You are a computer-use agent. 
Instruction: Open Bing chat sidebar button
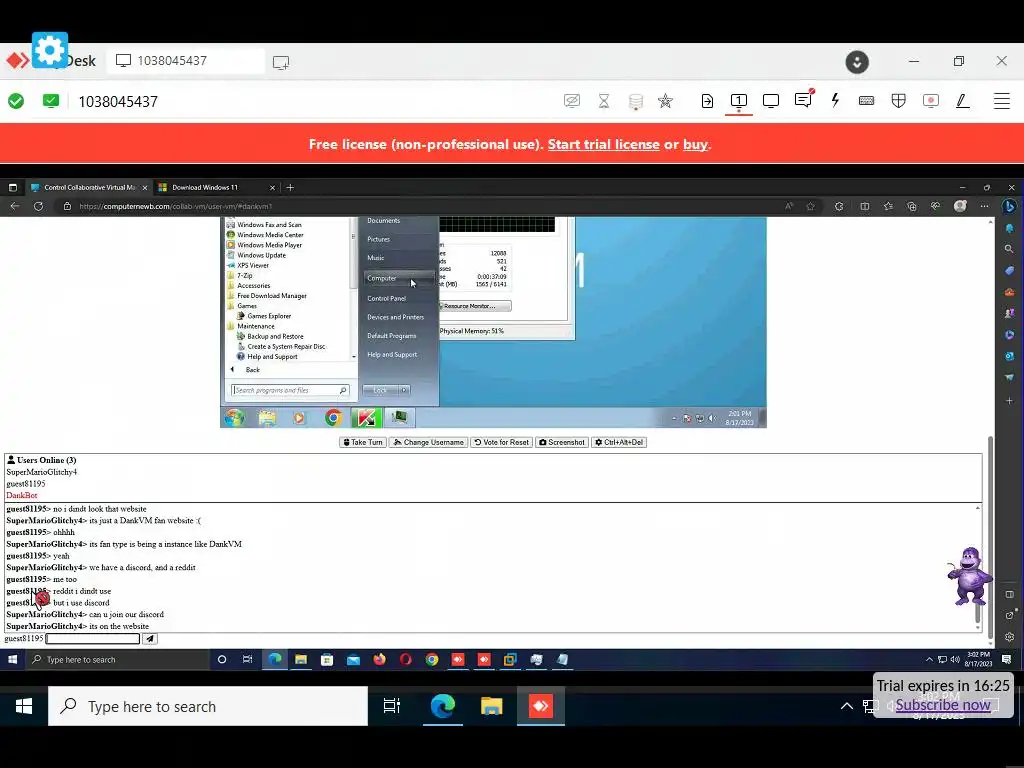click(1009, 206)
